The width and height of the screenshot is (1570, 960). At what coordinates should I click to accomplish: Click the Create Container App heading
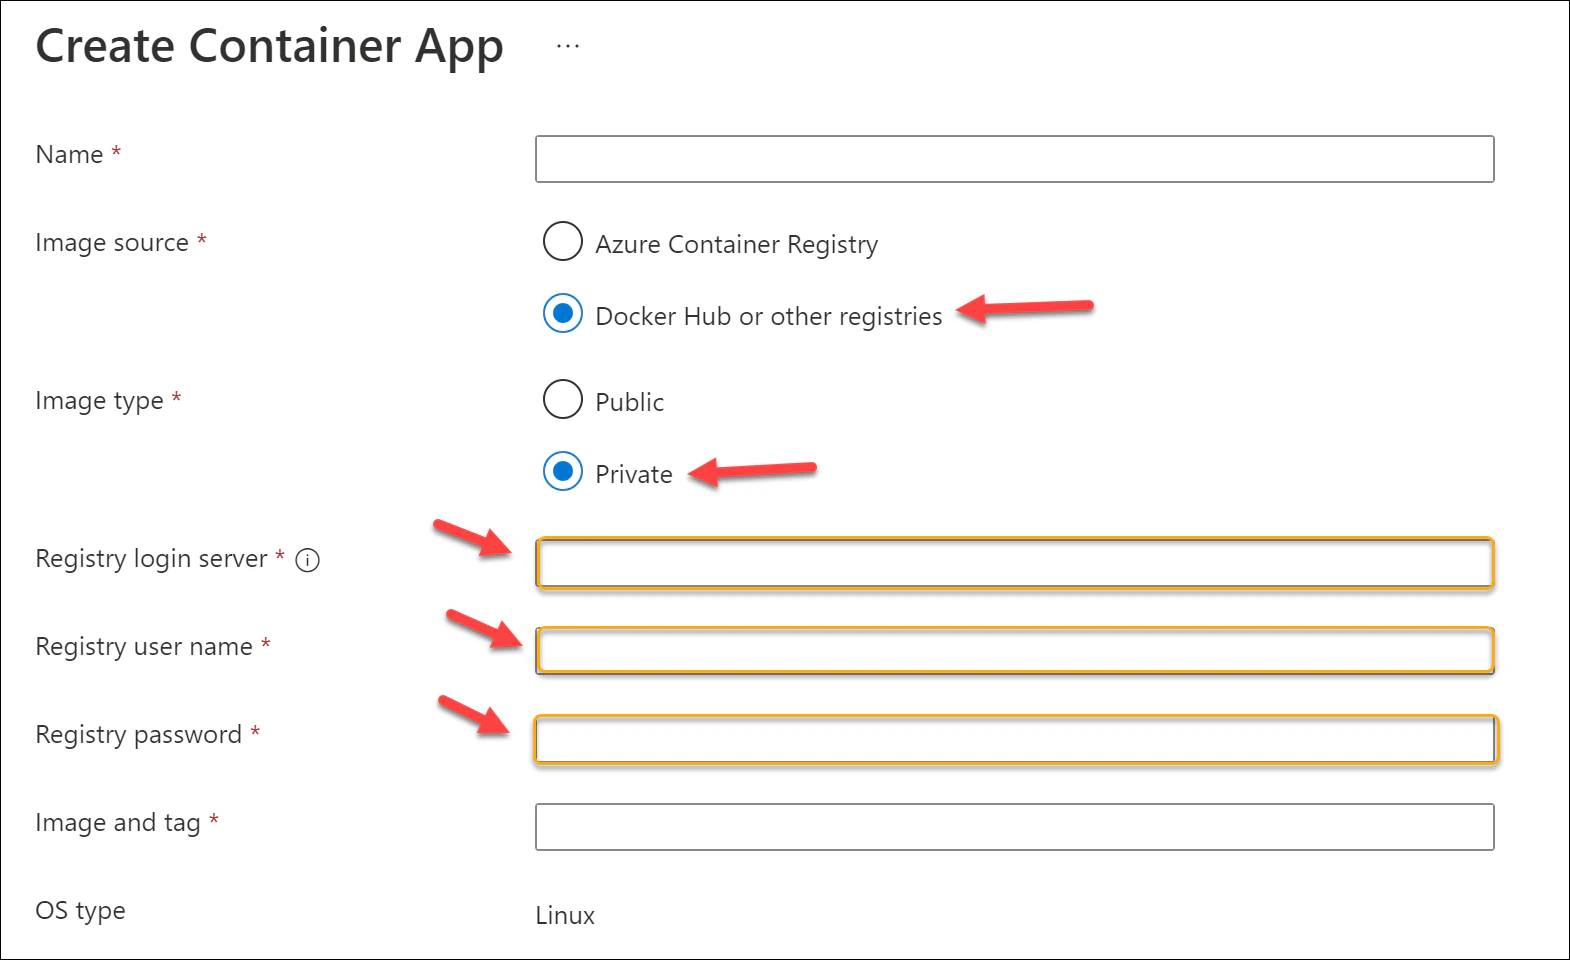[x=269, y=47]
